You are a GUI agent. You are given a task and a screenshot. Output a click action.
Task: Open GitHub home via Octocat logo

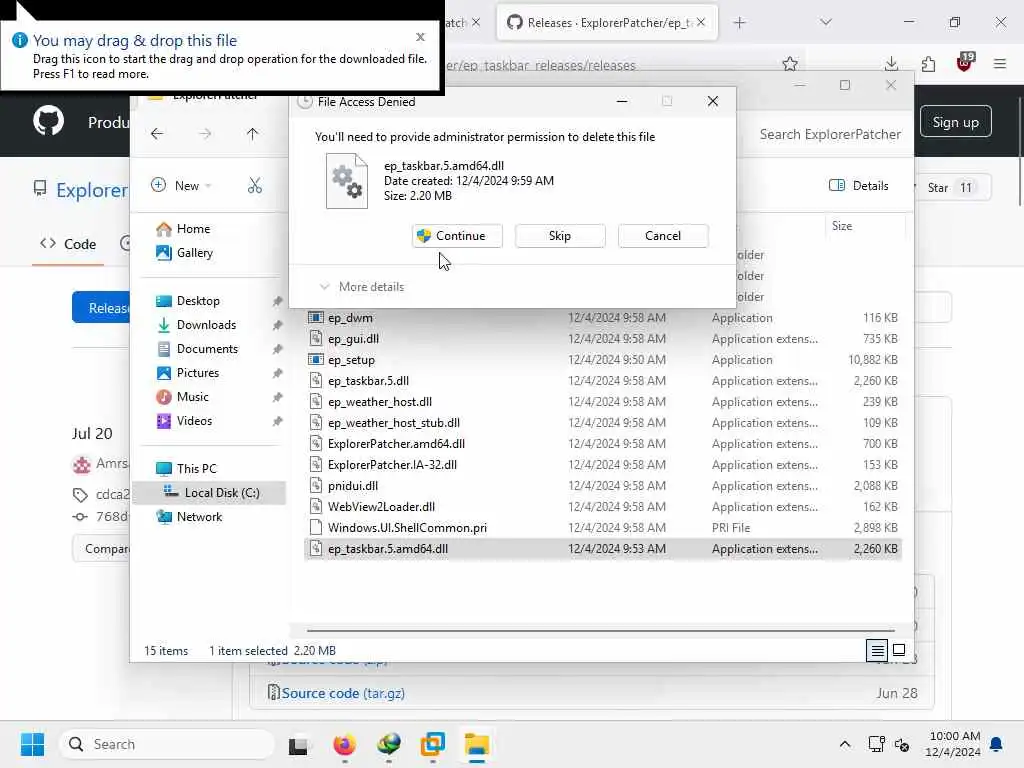49,121
